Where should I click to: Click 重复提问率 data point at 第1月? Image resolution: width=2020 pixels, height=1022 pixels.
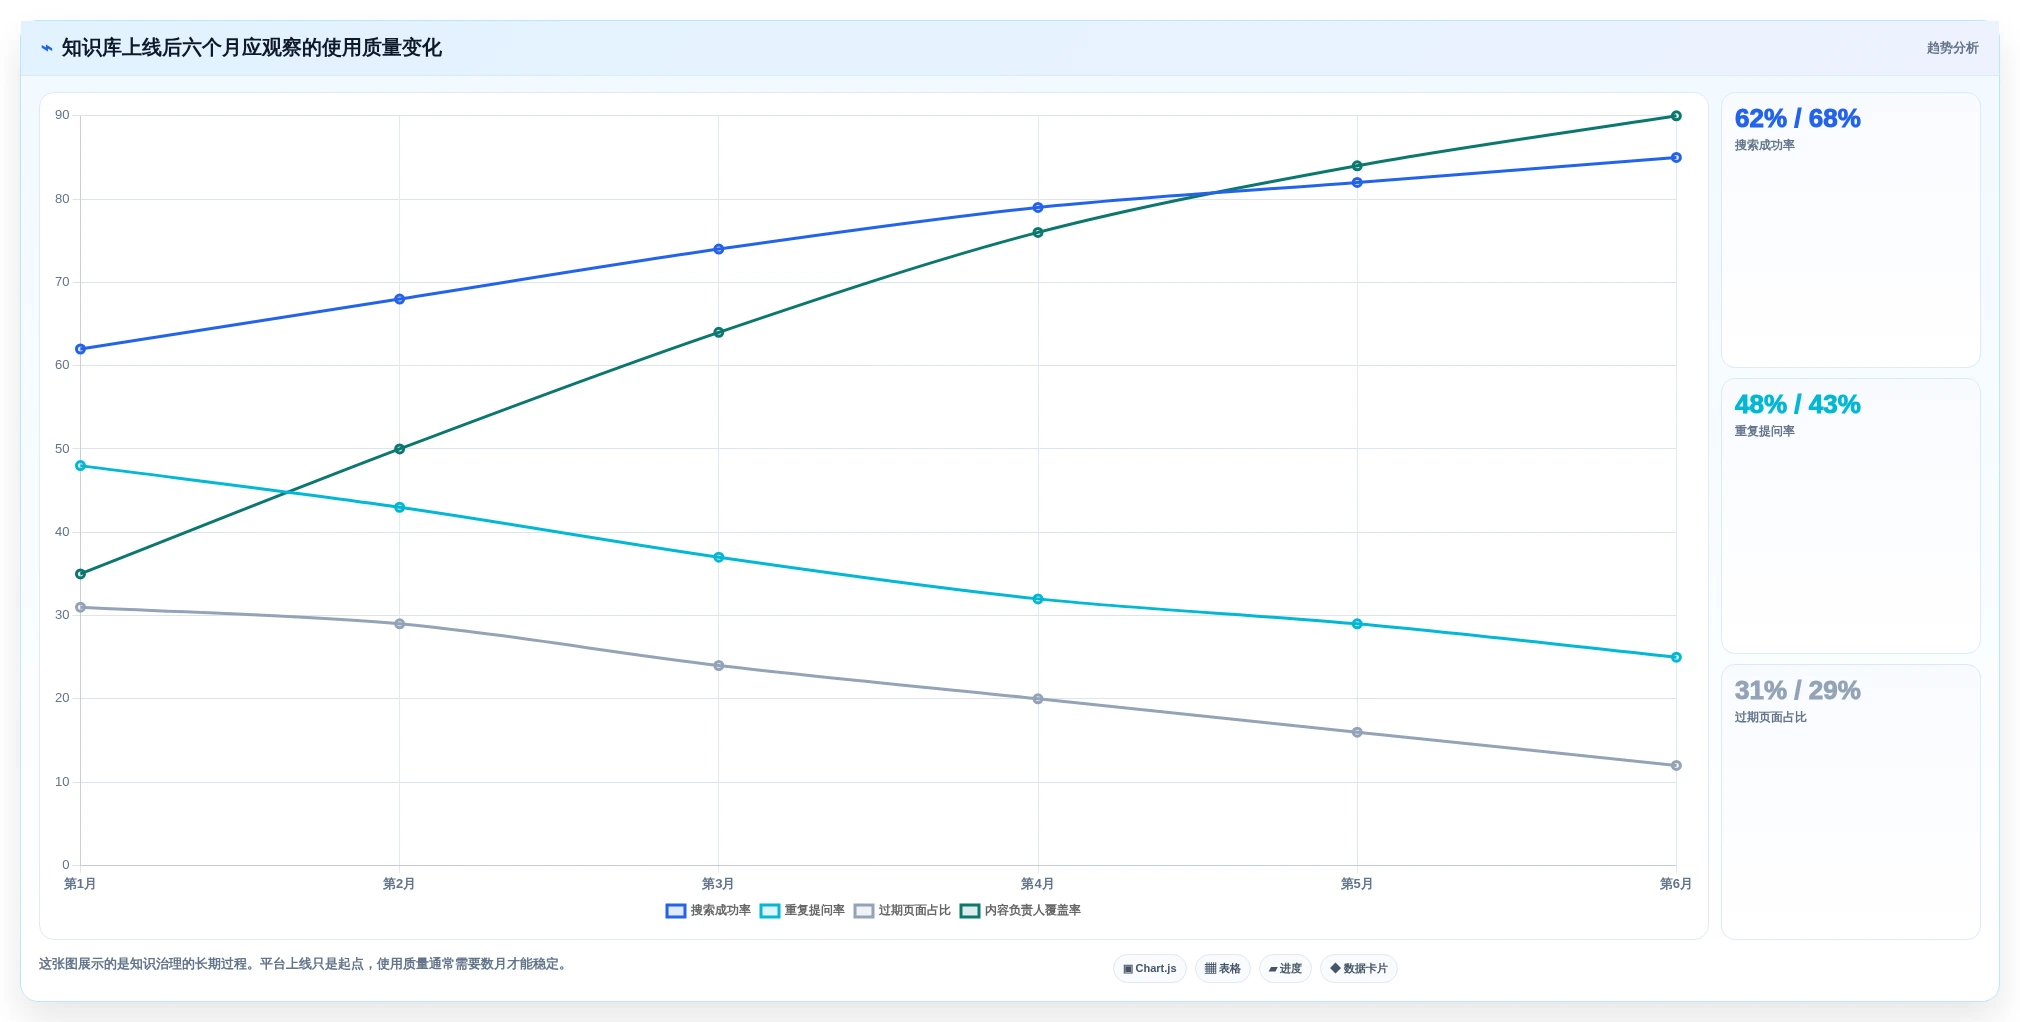pos(80,466)
